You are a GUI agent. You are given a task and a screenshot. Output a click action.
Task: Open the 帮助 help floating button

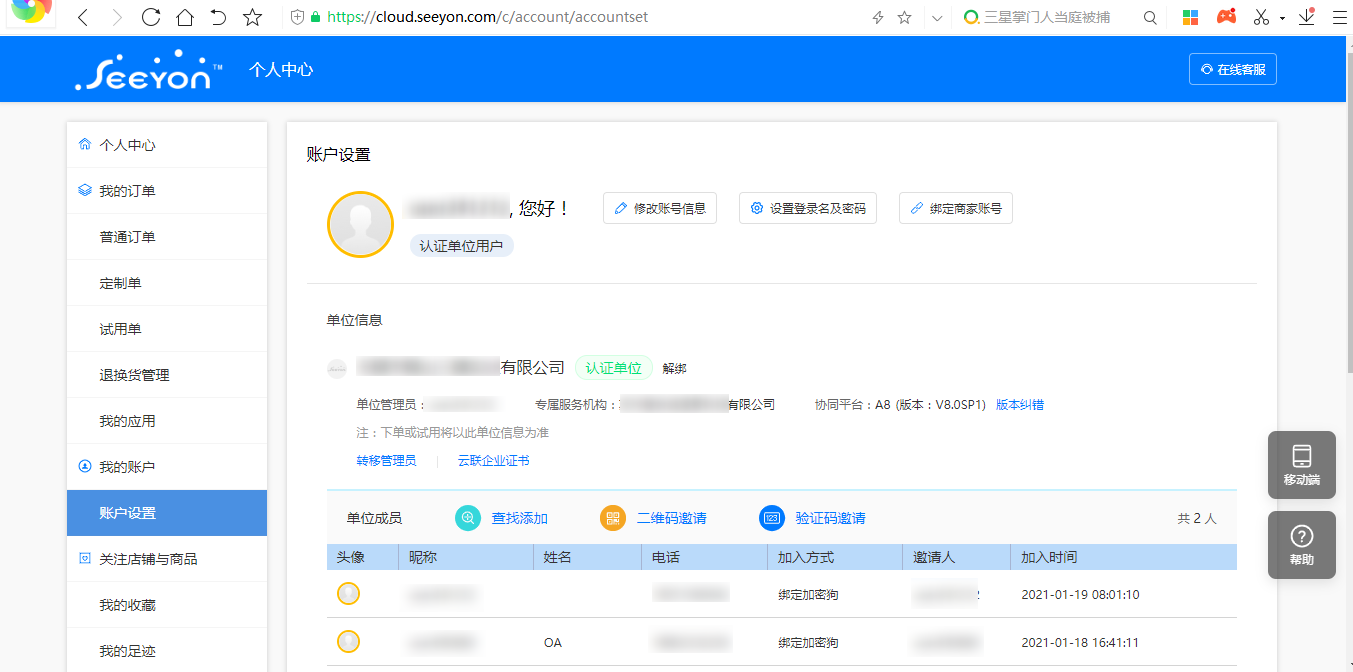[x=1301, y=545]
